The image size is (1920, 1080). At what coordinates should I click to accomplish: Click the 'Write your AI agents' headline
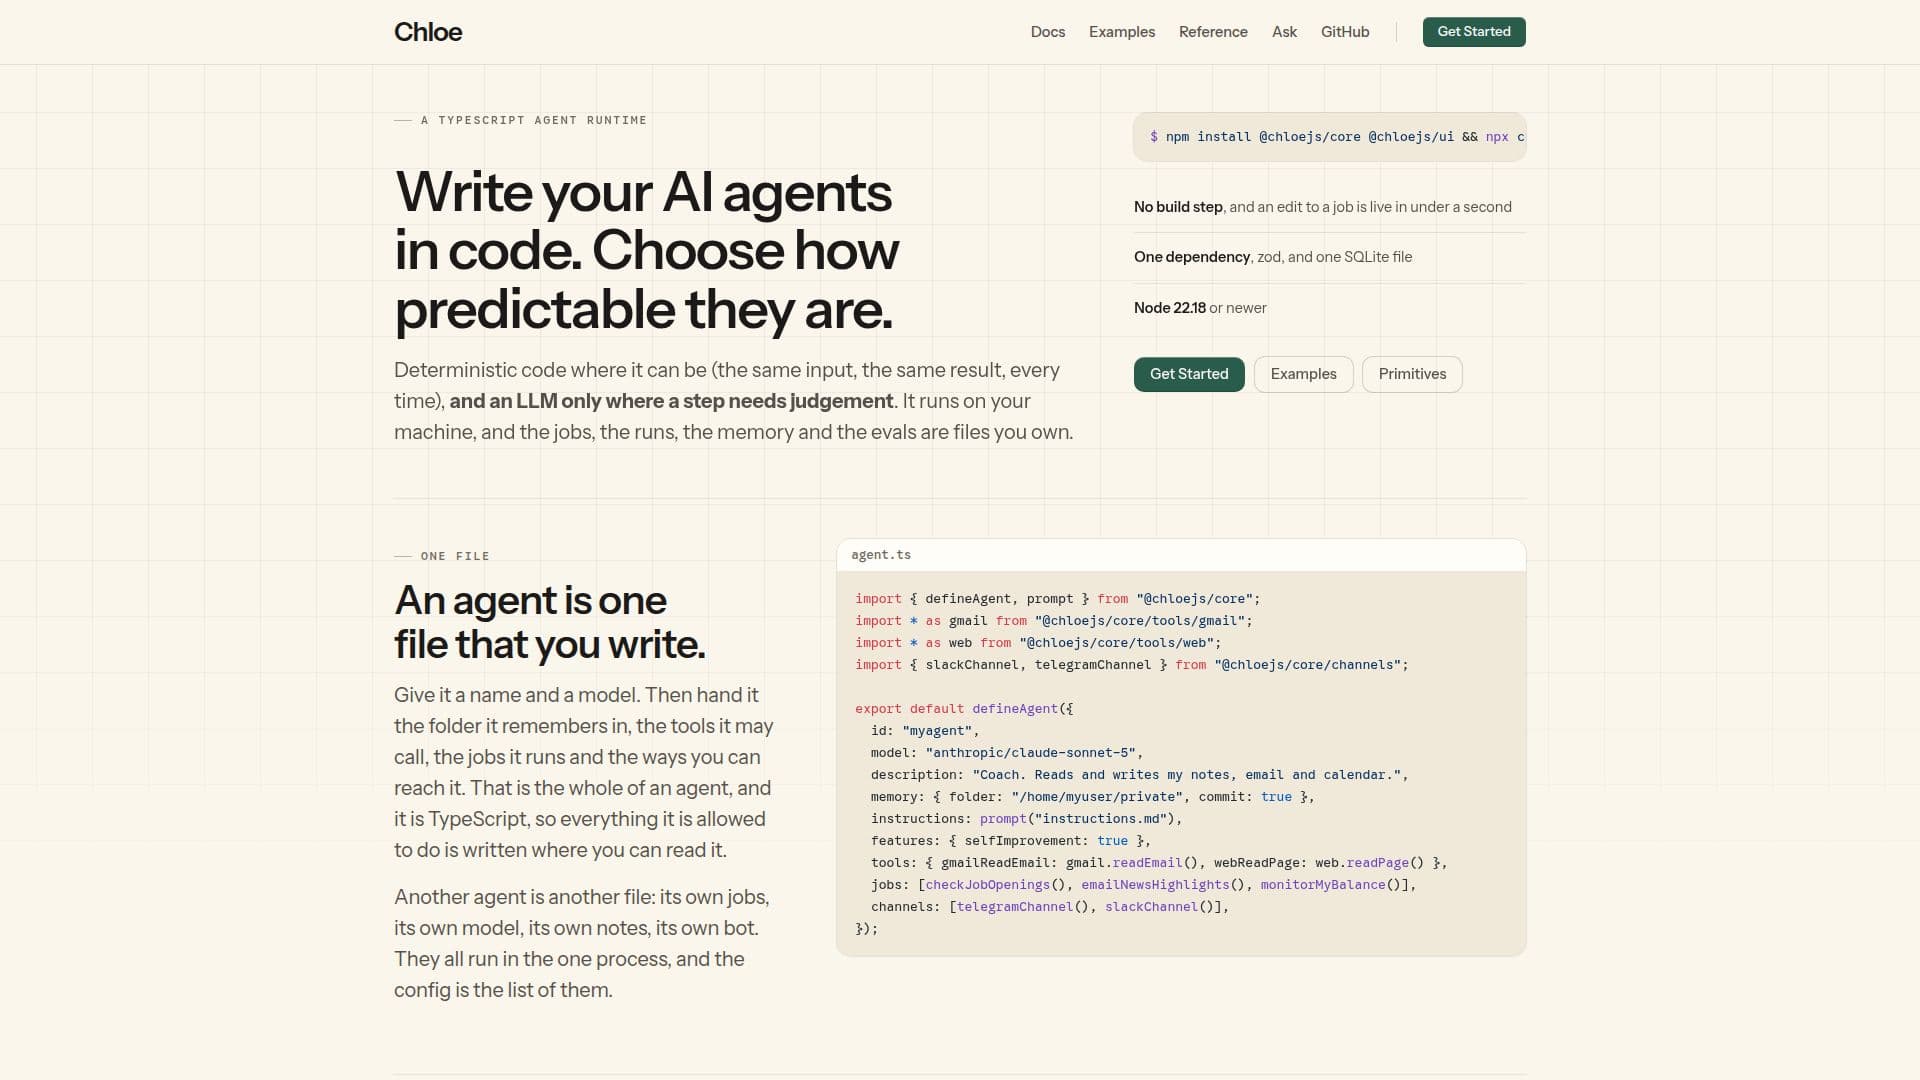(646, 250)
